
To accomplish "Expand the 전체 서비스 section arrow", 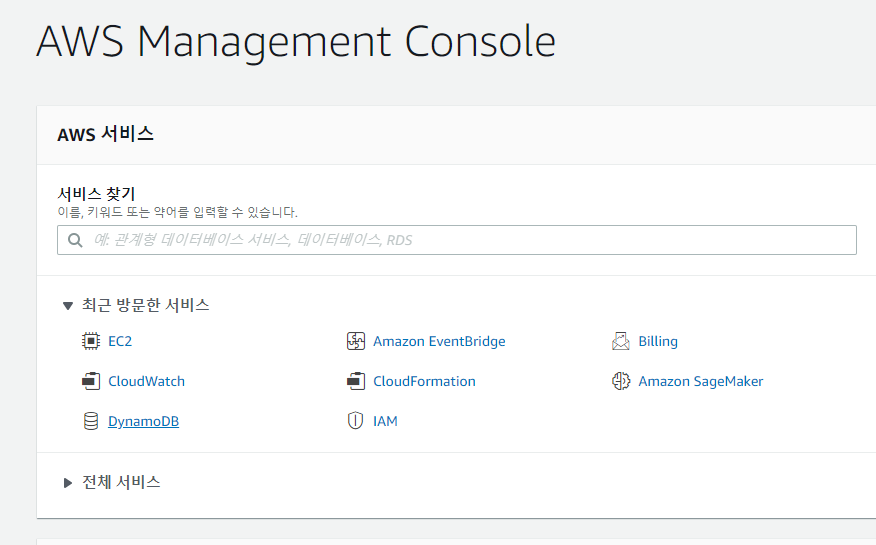I will point(68,483).
